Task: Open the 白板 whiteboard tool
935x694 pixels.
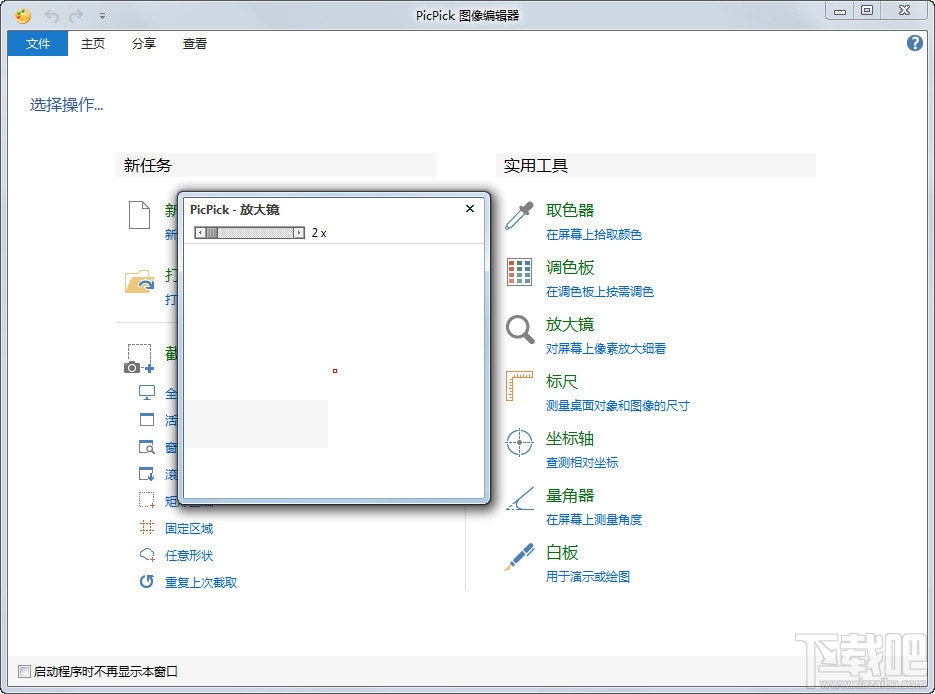Action: [562, 552]
